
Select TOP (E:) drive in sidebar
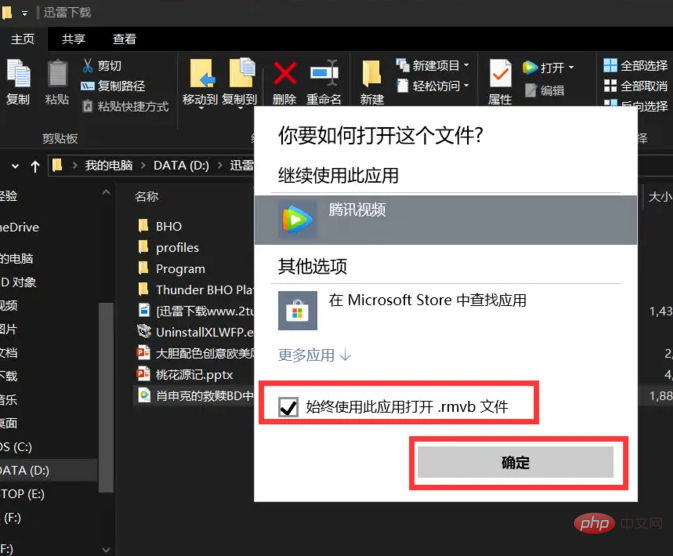[22, 494]
